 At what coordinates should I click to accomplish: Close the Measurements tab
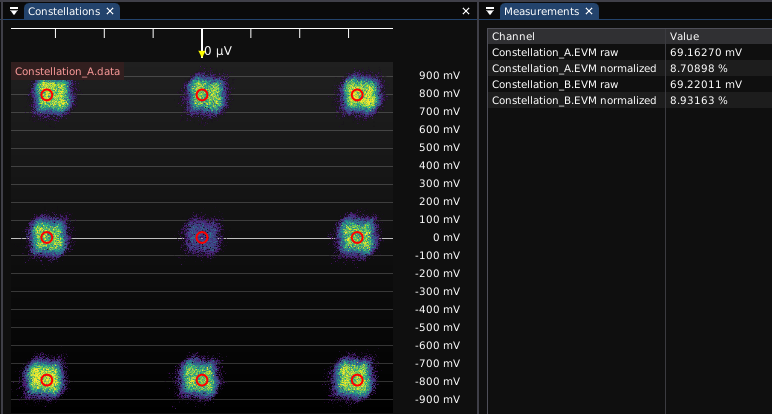click(589, 11)
